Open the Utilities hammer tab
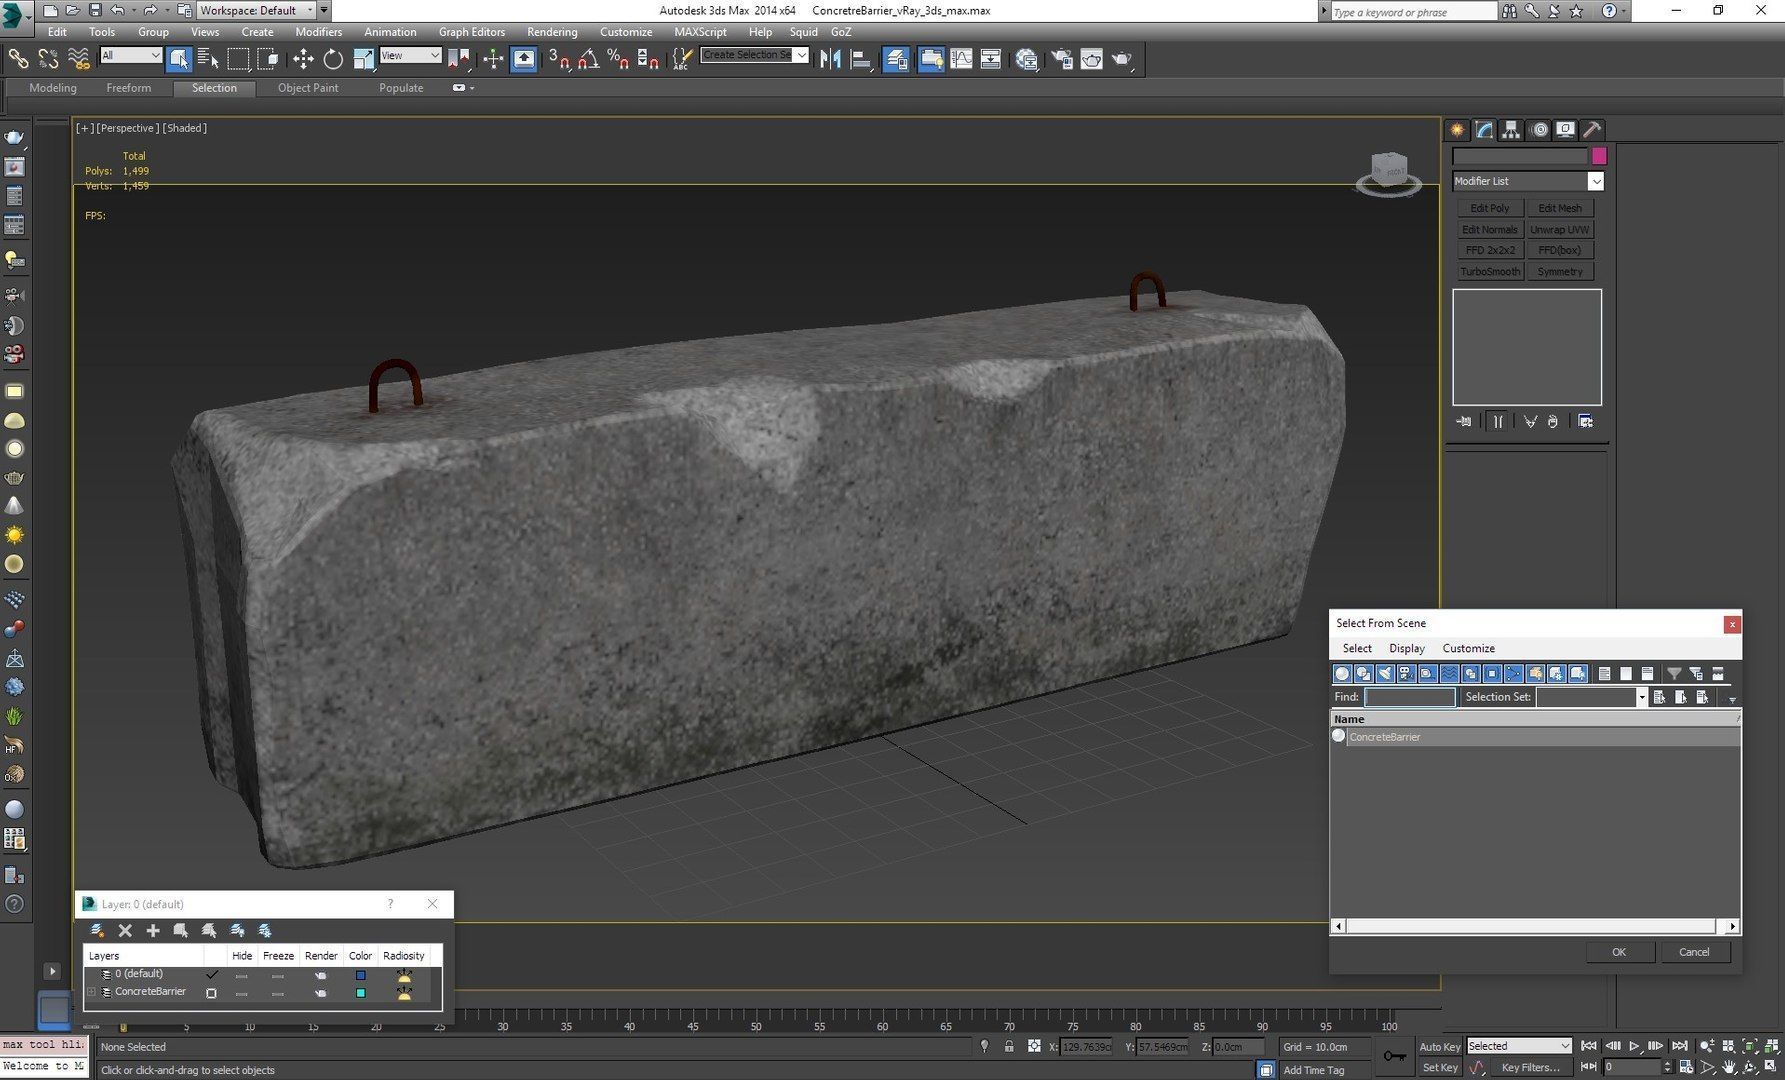This screenshot has height=1080, width=1785. coord(1592,130)
